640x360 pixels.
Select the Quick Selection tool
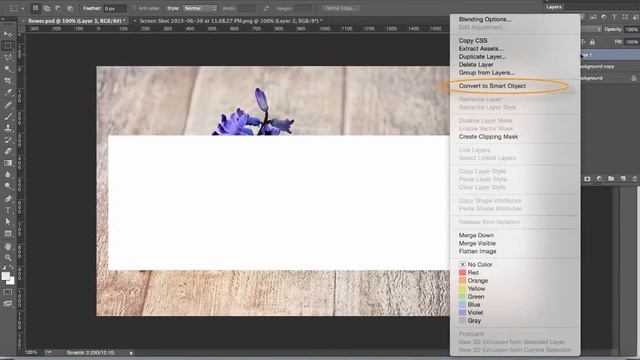[8, 69]
